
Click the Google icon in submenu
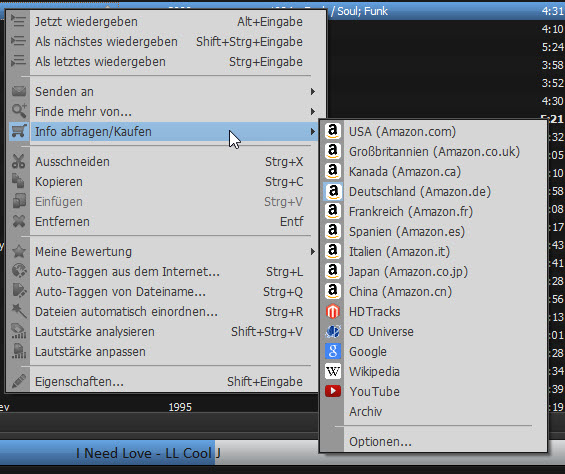(333, 351)
